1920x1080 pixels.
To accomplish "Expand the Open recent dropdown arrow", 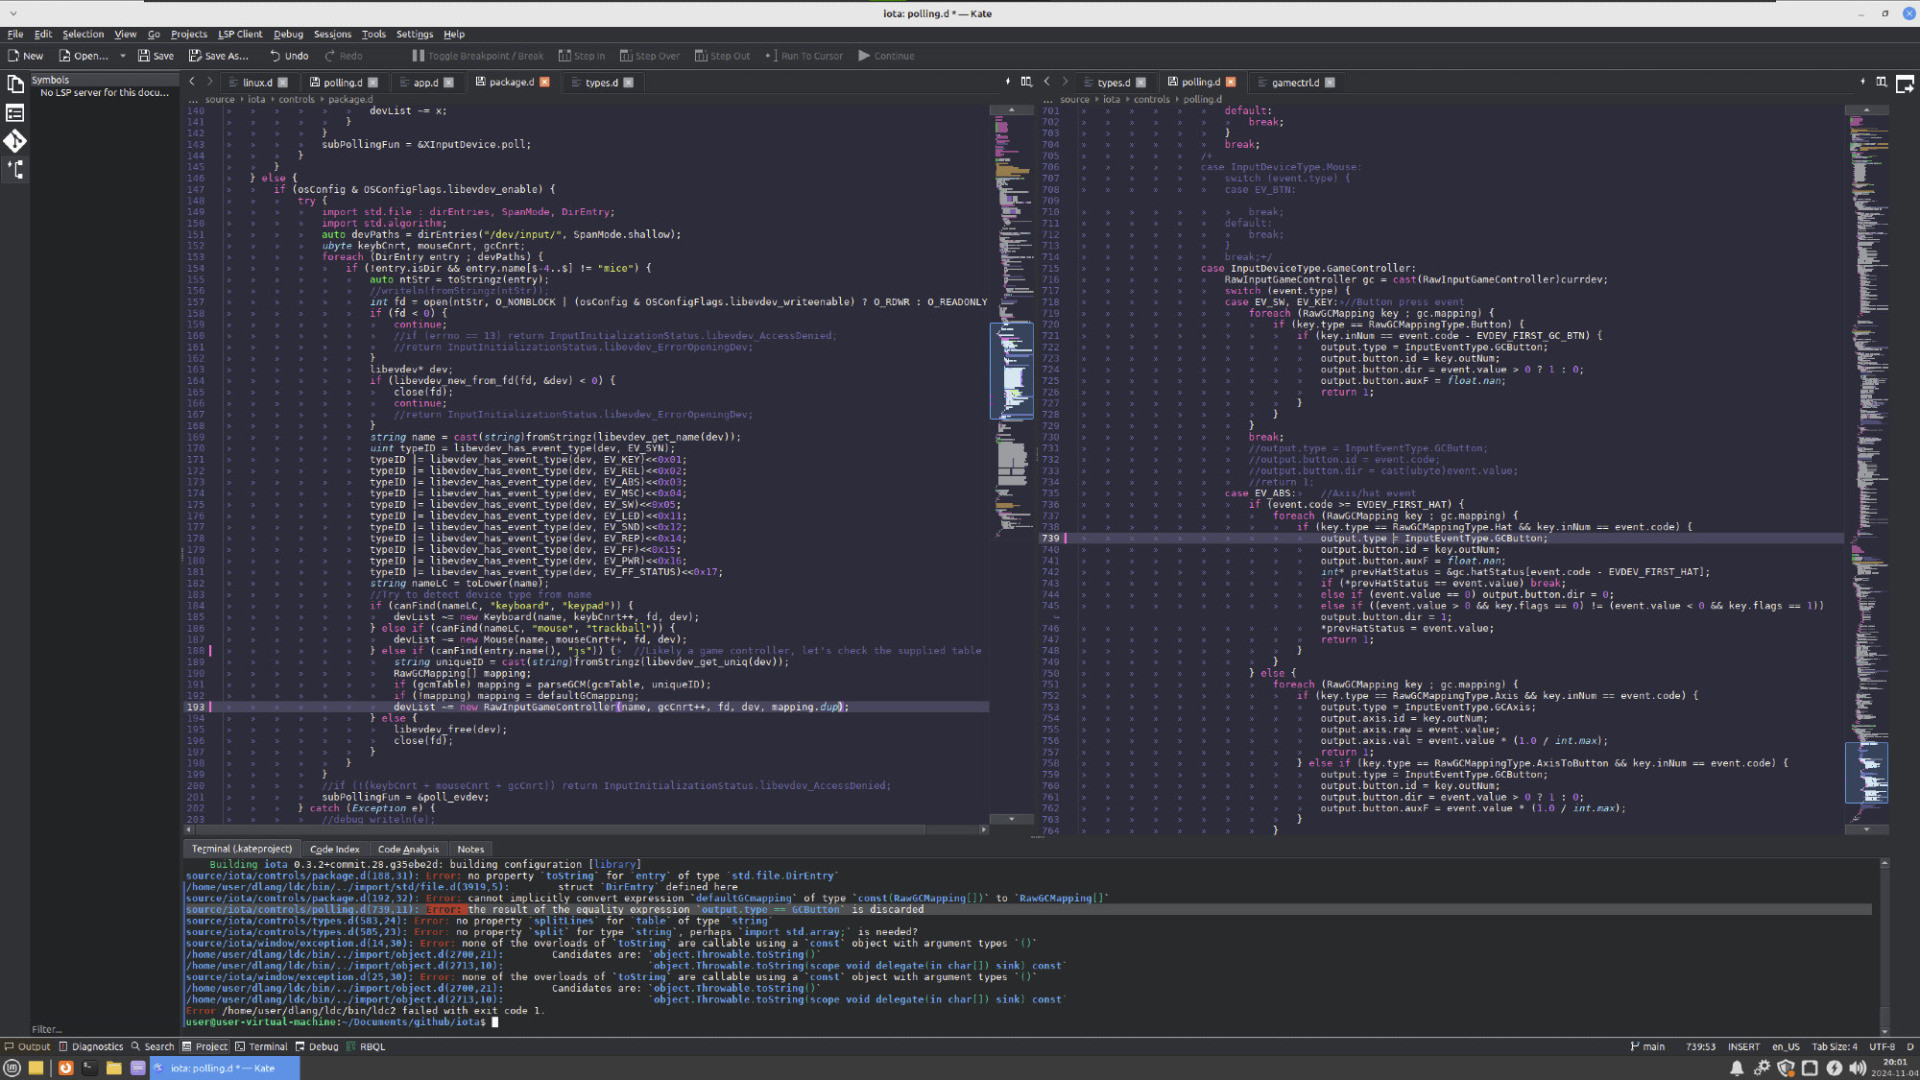I will point(123,56).
